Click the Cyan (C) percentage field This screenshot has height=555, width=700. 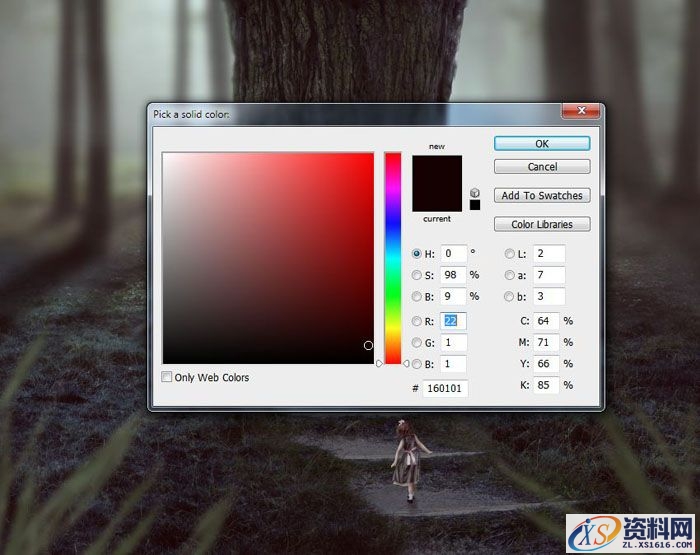[546, 321]
